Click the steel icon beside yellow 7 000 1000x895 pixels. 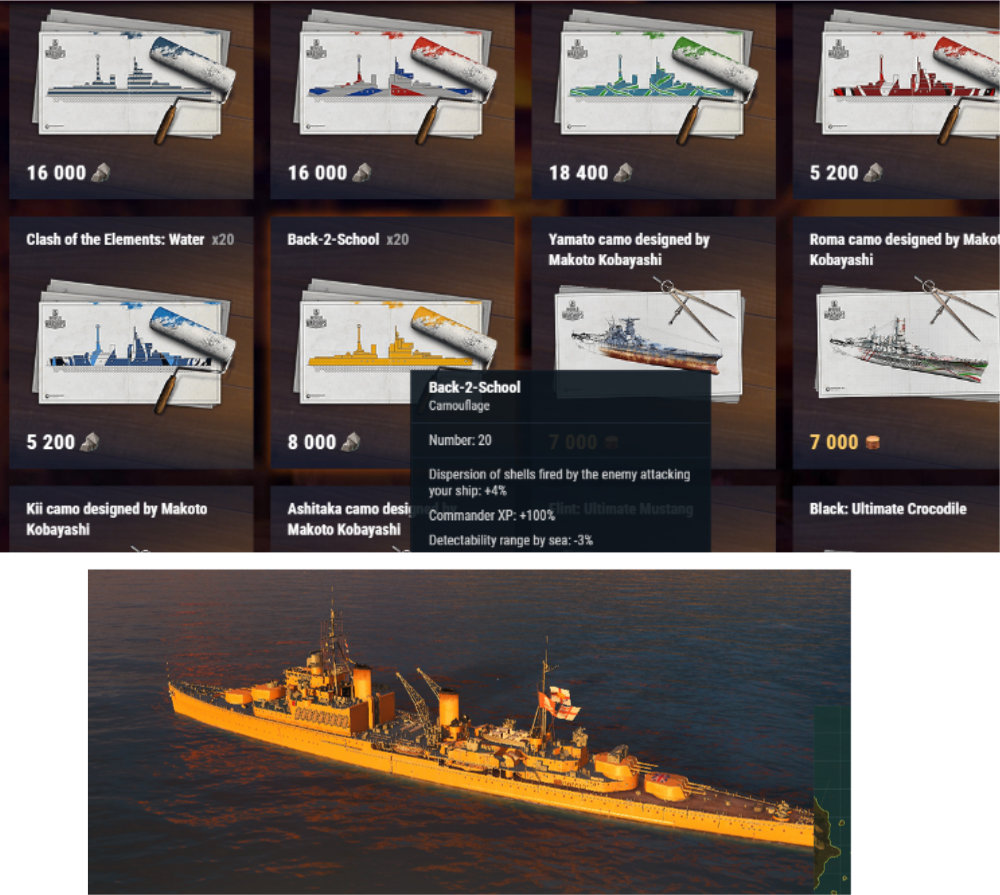coord(873,442)
